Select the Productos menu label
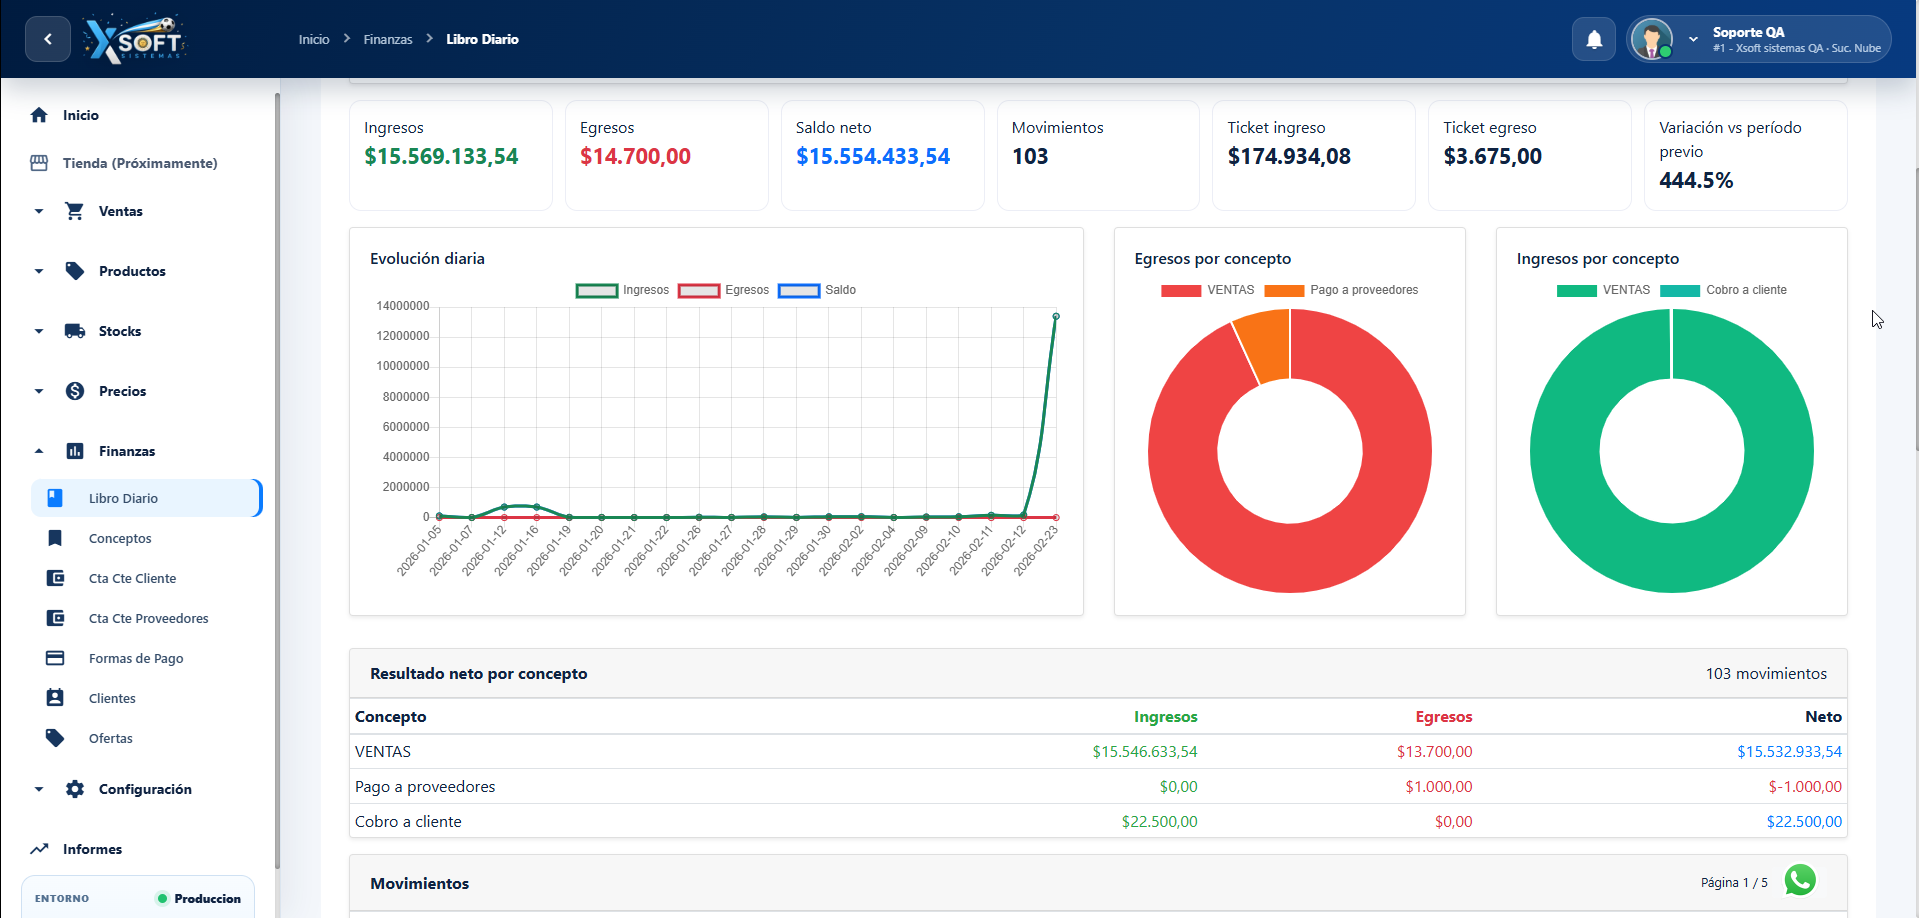The height and width of the screenshot is (918, 1919). [x=132, y=271]
